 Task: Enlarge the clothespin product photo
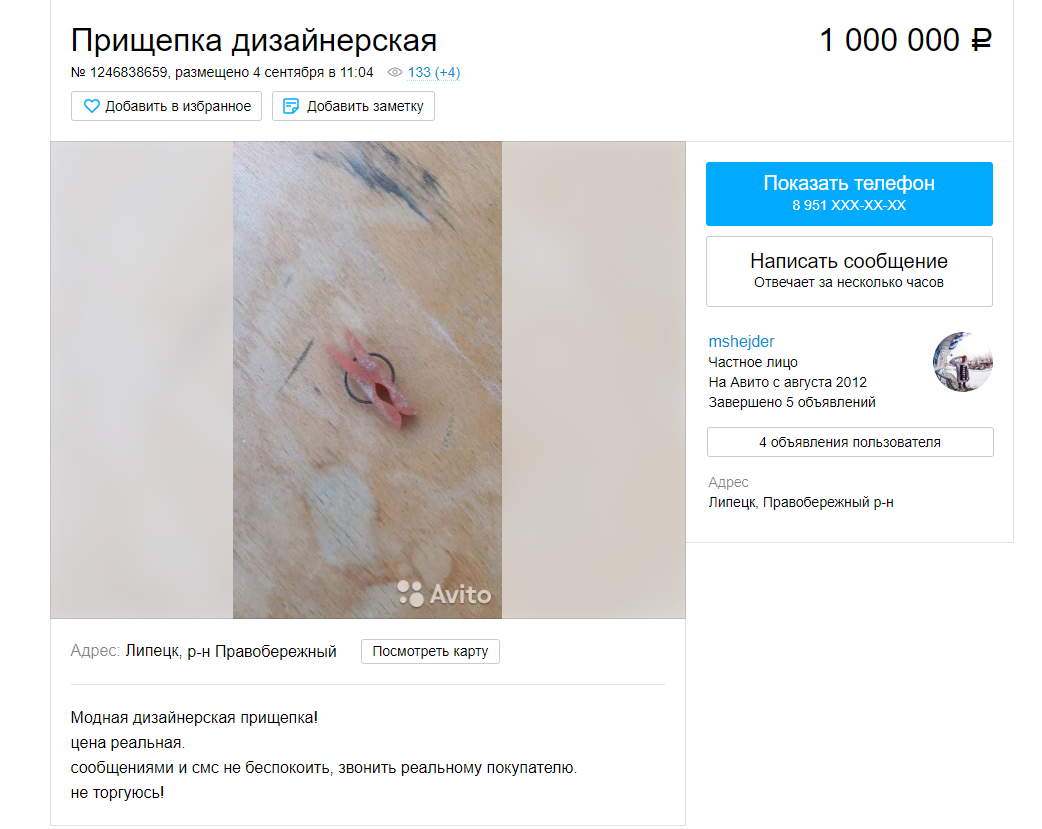(367, 380)
